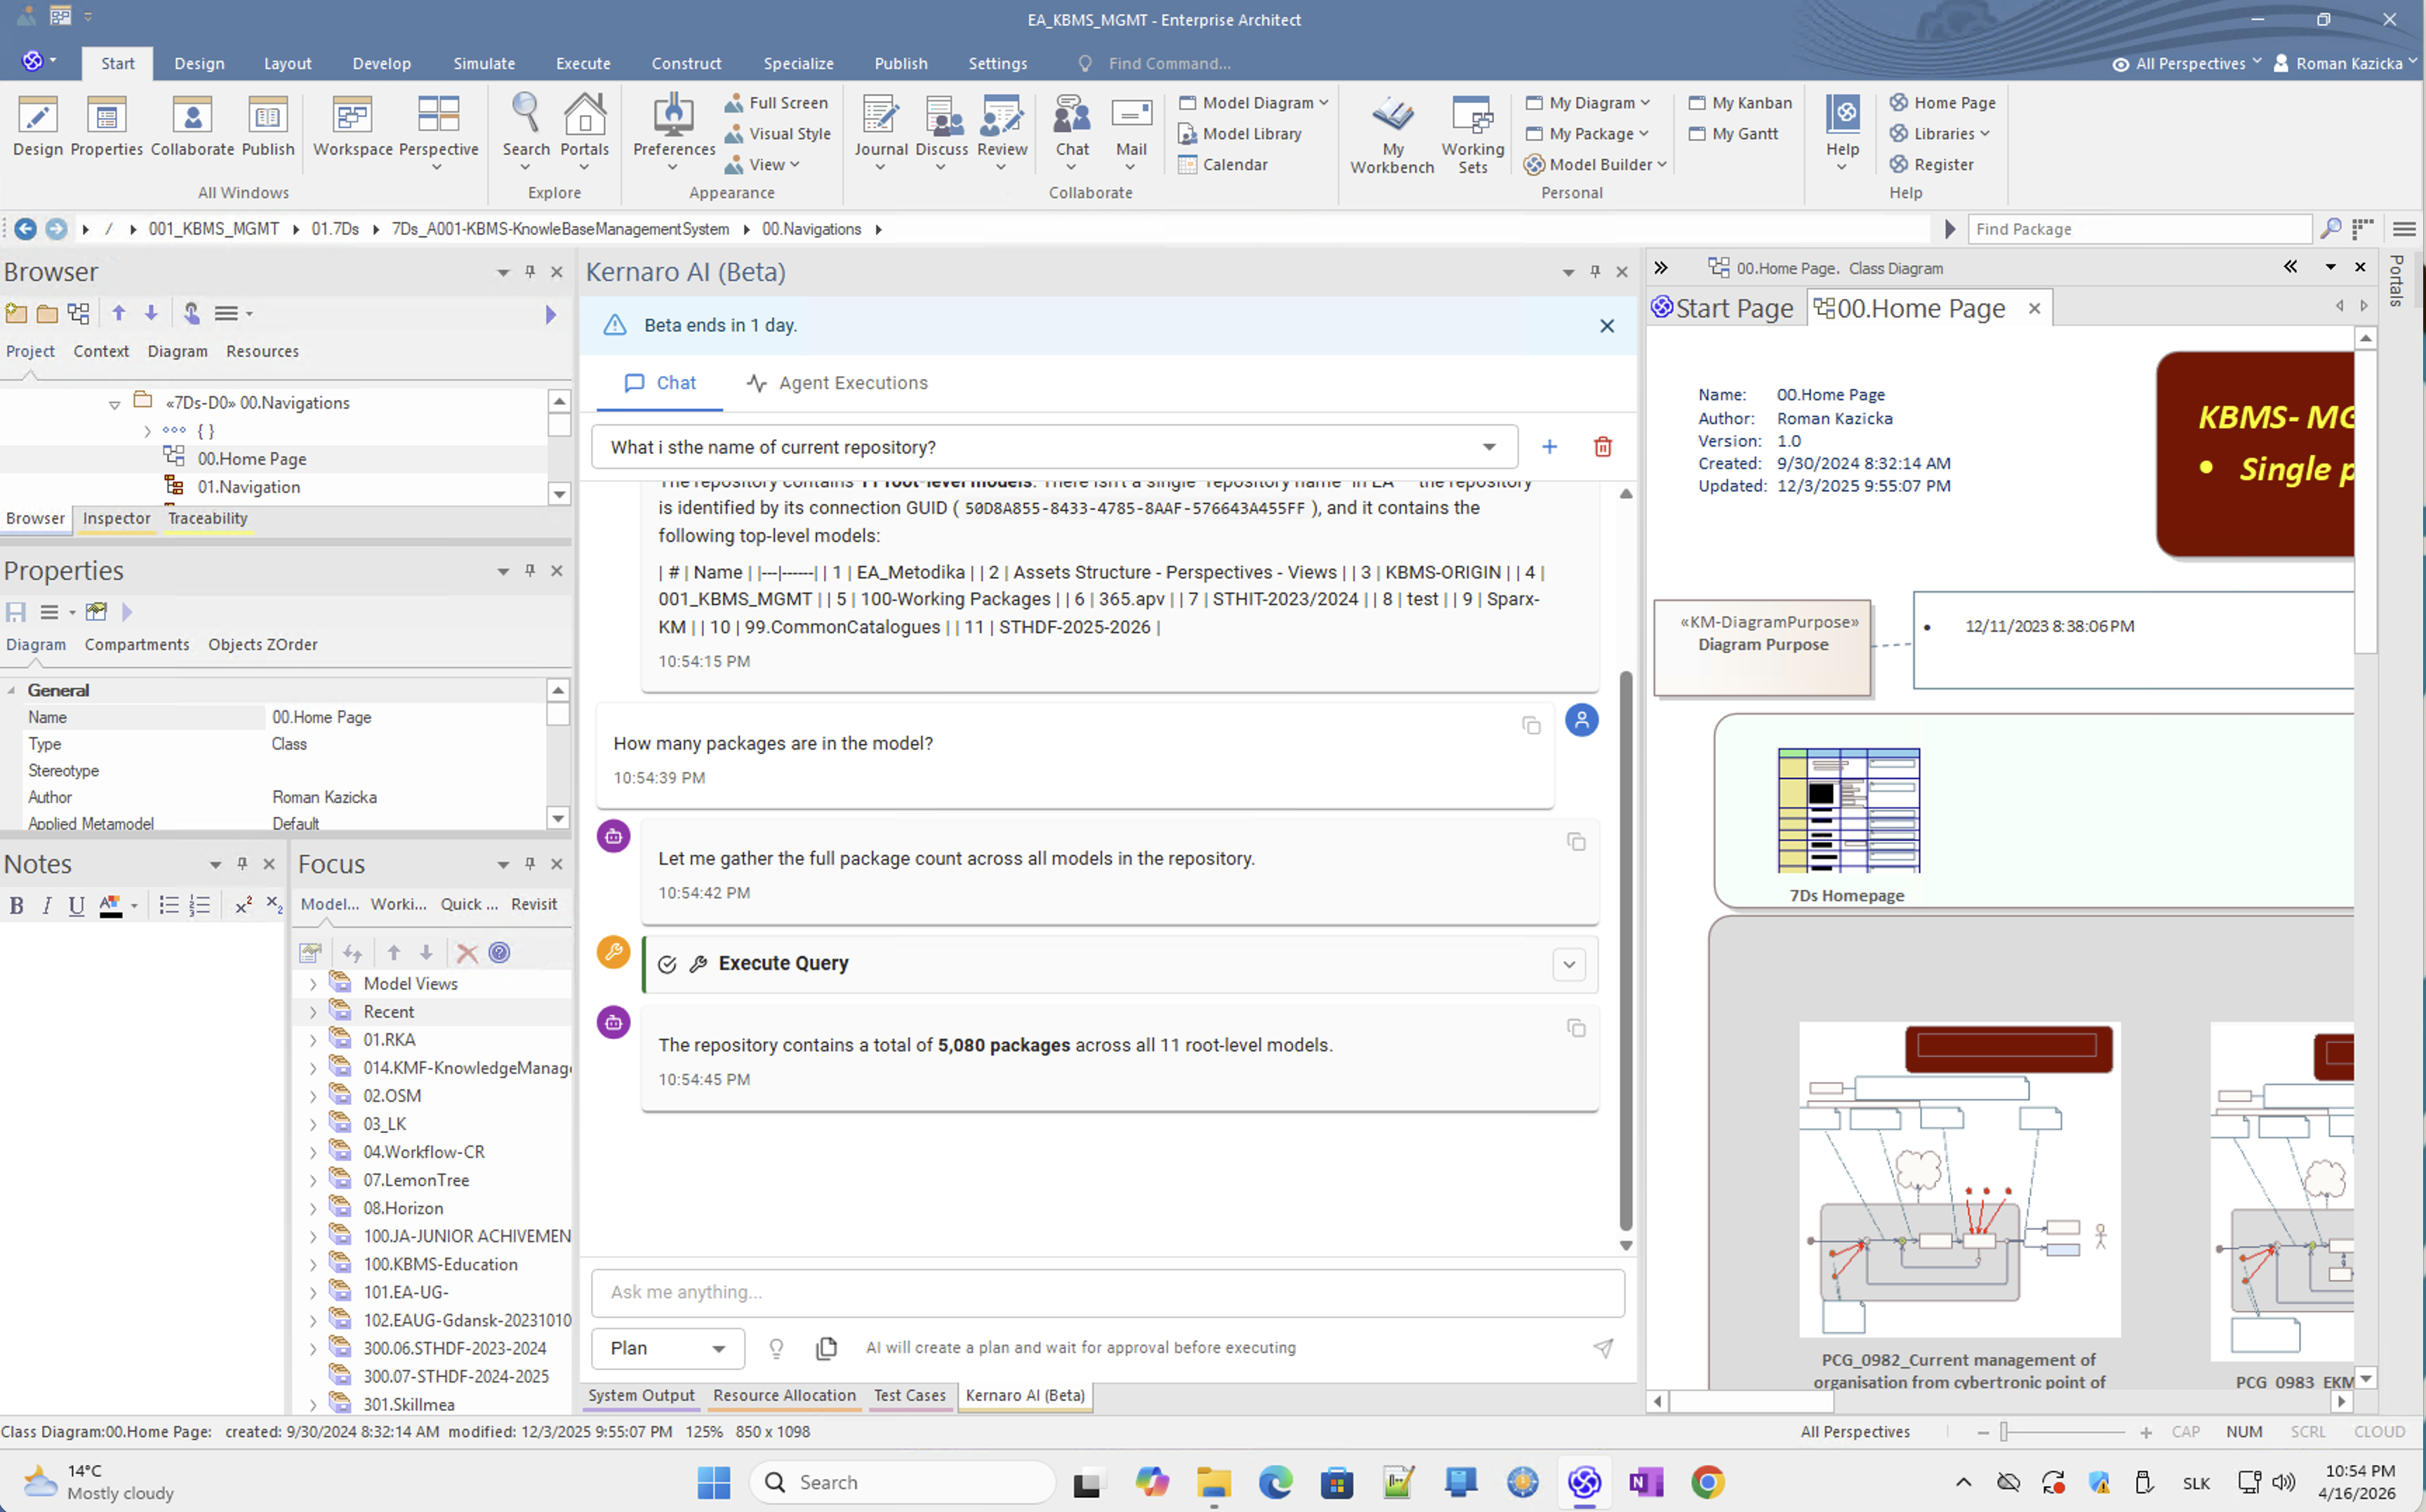Open the Model Builder dropdown
The image size is (2426, 1512).
[x=1595, y=165]
